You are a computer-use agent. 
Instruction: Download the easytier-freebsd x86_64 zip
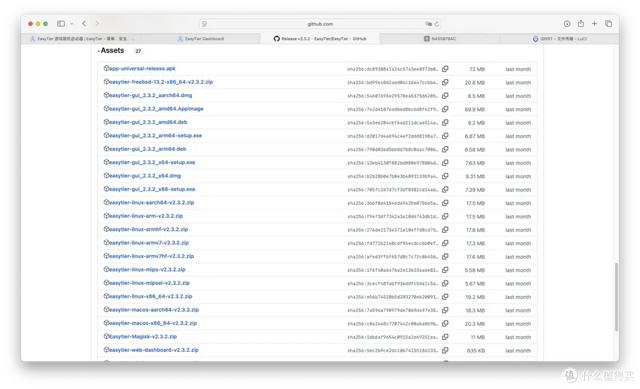(x=160, y=82)
